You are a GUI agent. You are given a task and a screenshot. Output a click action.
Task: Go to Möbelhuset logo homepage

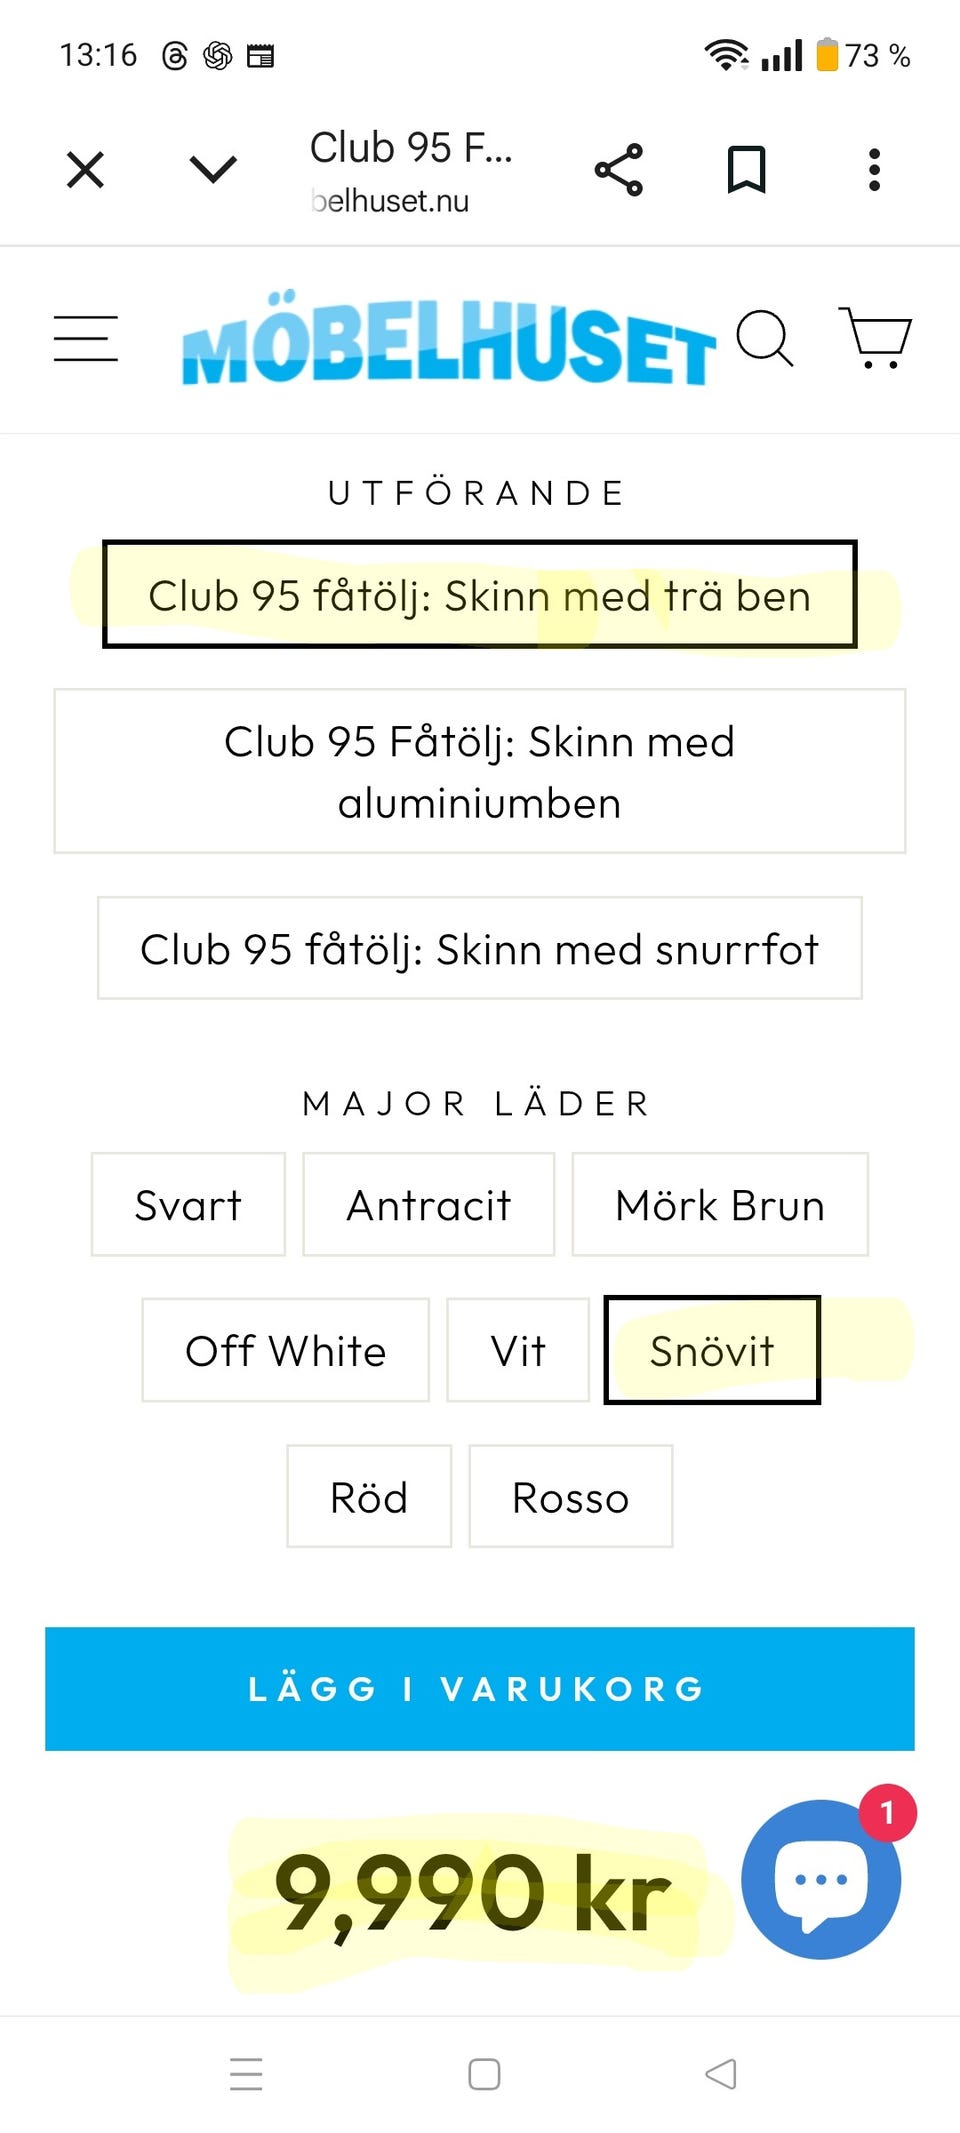coord(448,340)
